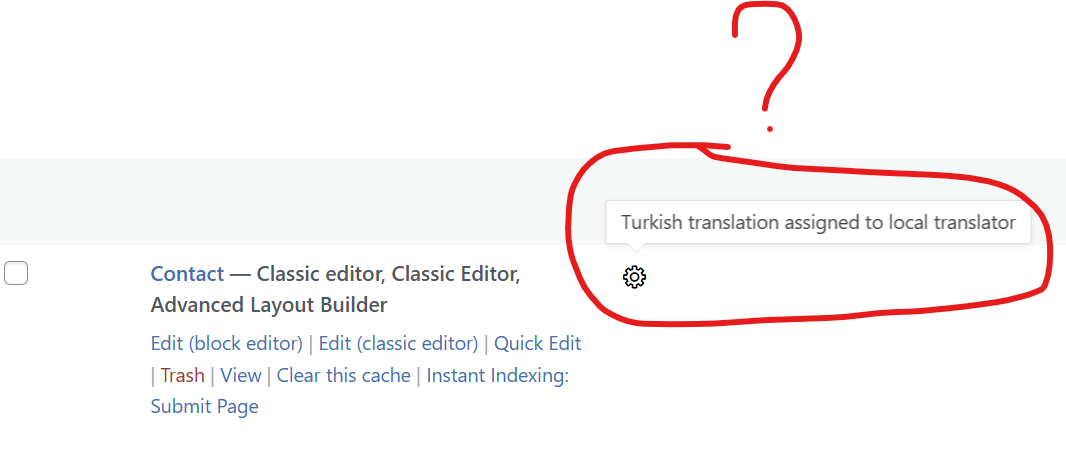1066x468 pixels.
Task: Click Edit (block editor) link
Action: click(226, 344)
